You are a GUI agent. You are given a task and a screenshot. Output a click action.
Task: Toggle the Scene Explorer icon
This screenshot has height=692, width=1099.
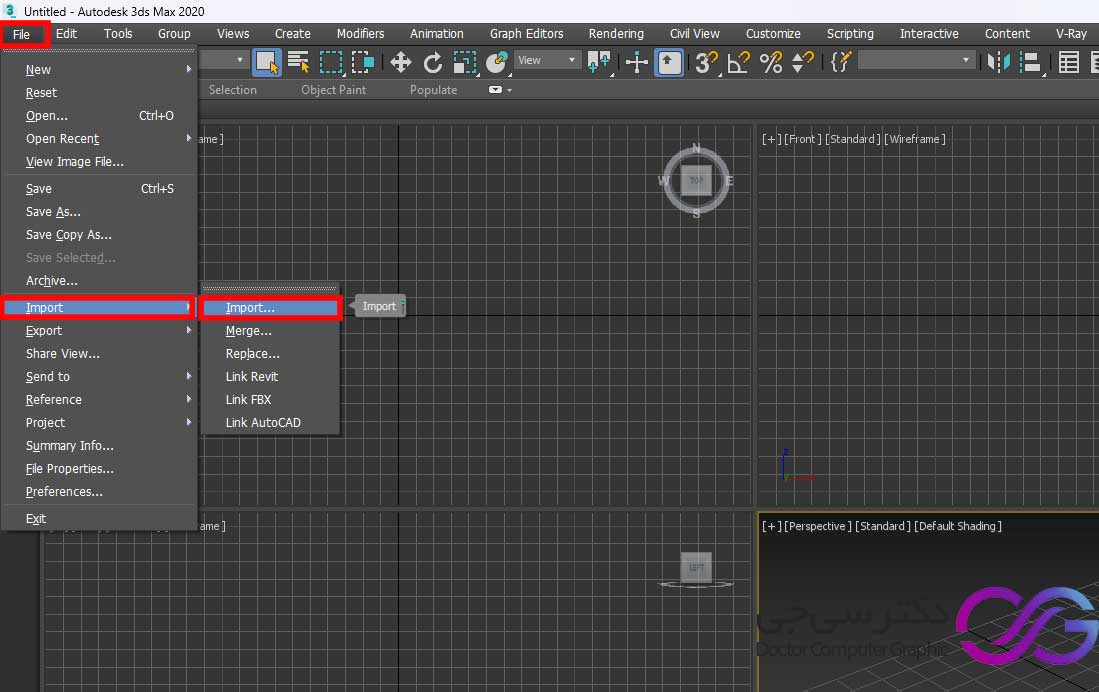coord(1068,62)
